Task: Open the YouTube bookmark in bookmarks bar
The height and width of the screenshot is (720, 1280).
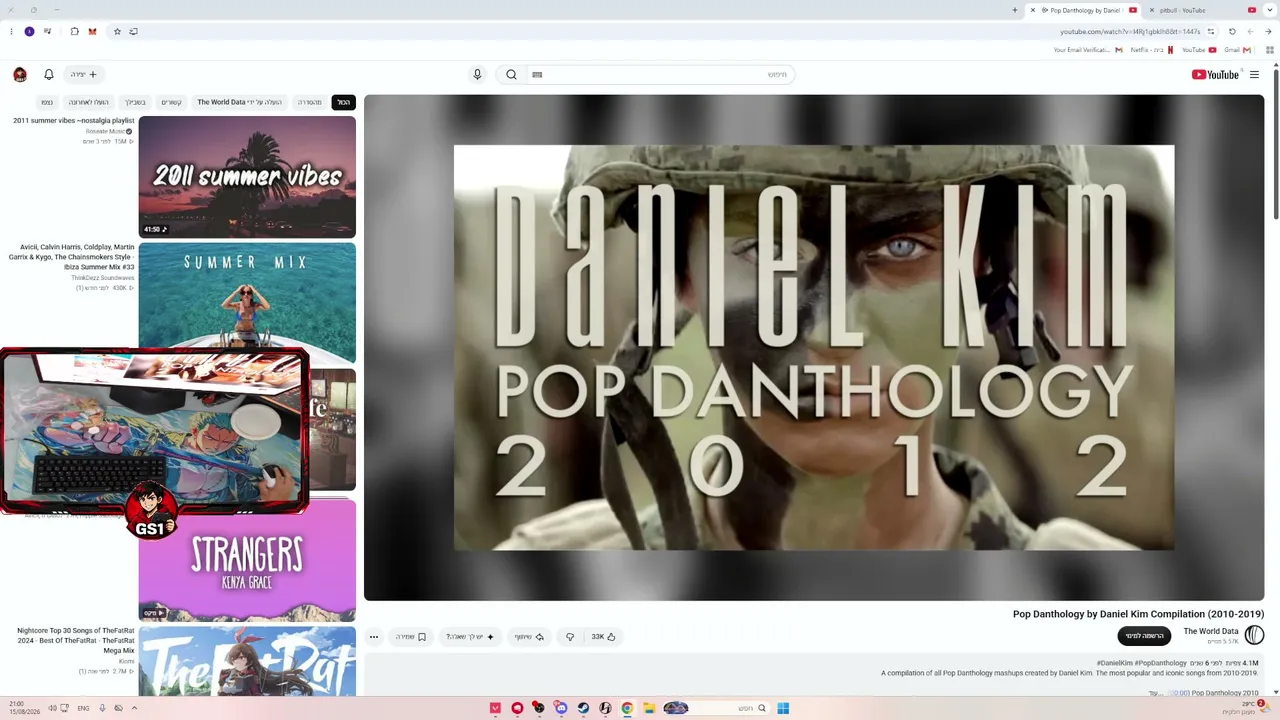Action: pyautogui.click(x=1199, y=50)
